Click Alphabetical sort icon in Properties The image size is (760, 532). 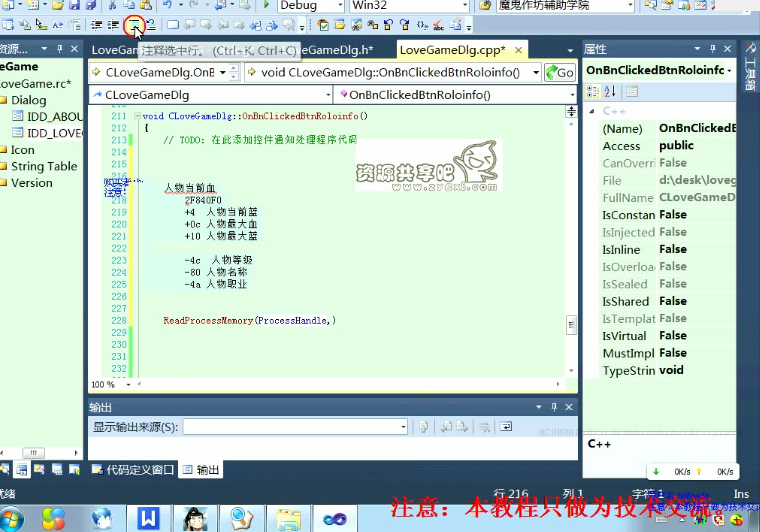610,91
